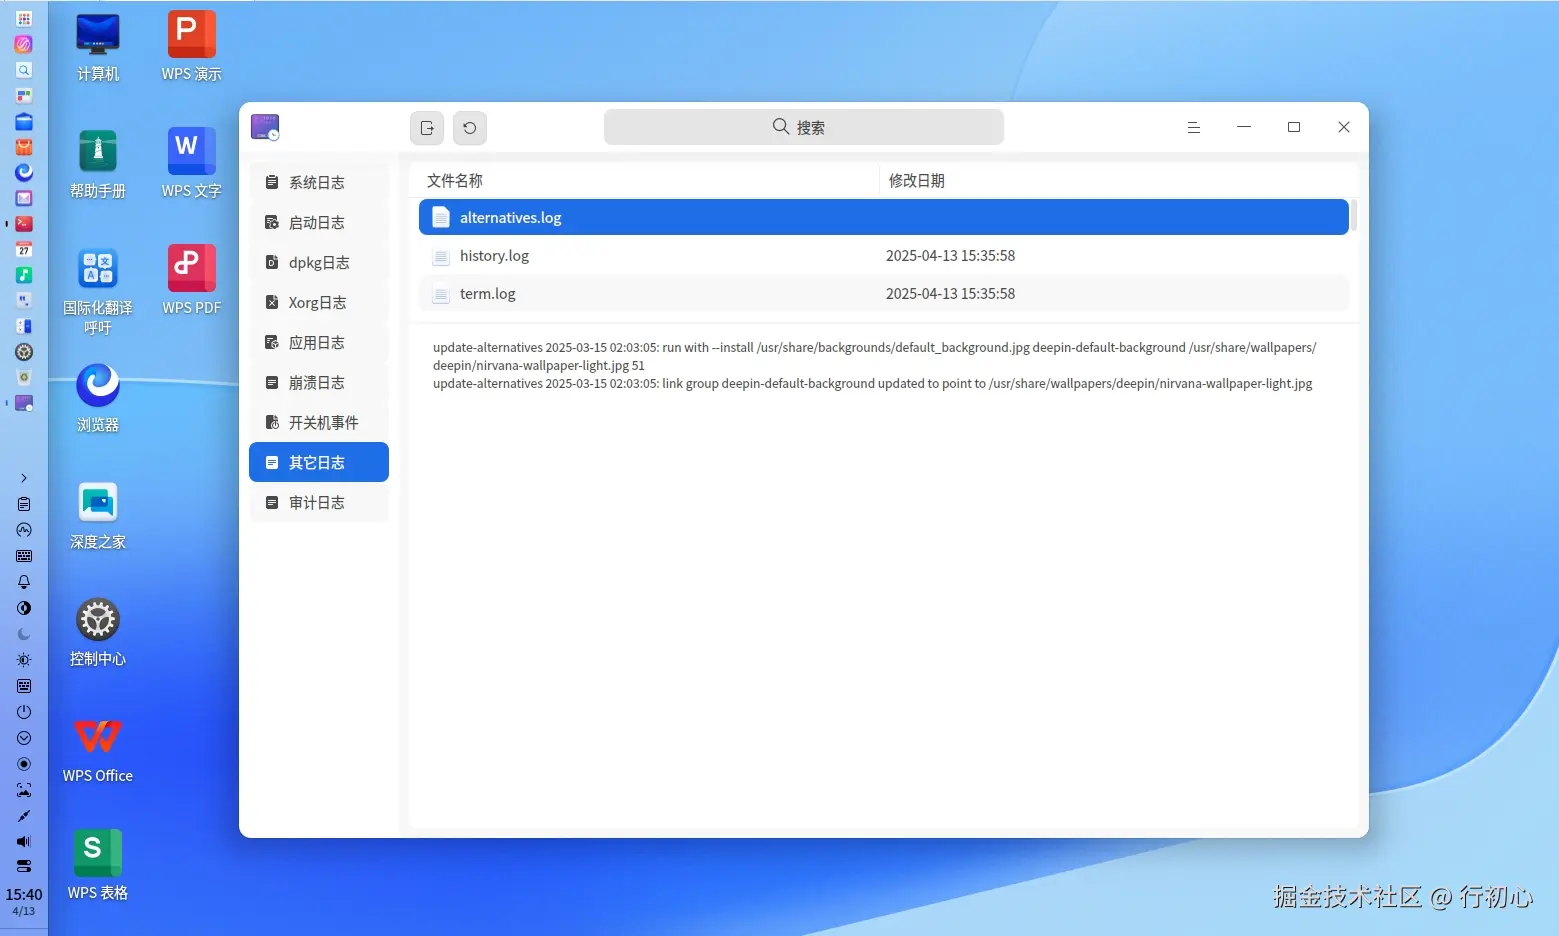1559x936 pixels.
Task: Select dpkg日志 in the sidebar
Action: pyautogui.click(x=319, y=262)
